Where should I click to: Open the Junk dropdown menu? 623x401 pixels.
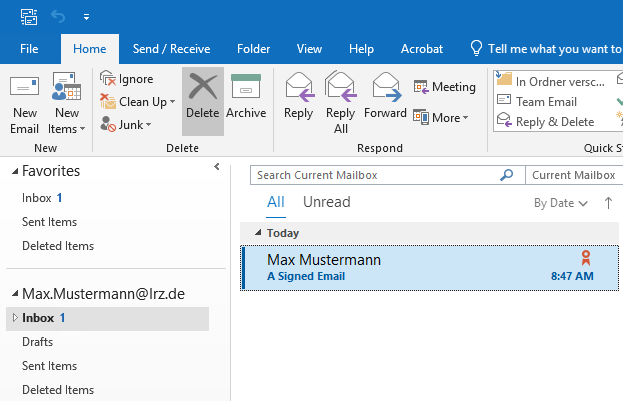tap(126, 125)
